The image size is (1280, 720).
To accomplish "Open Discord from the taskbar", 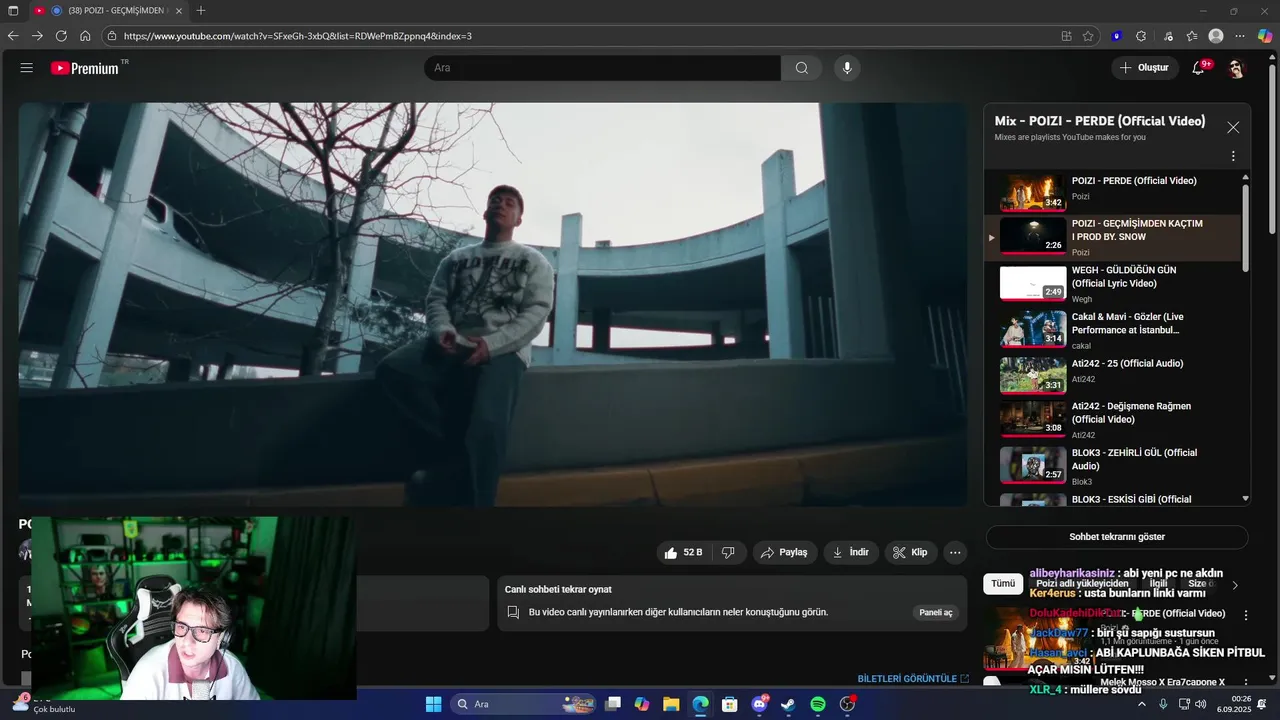I will coord(759,704).
